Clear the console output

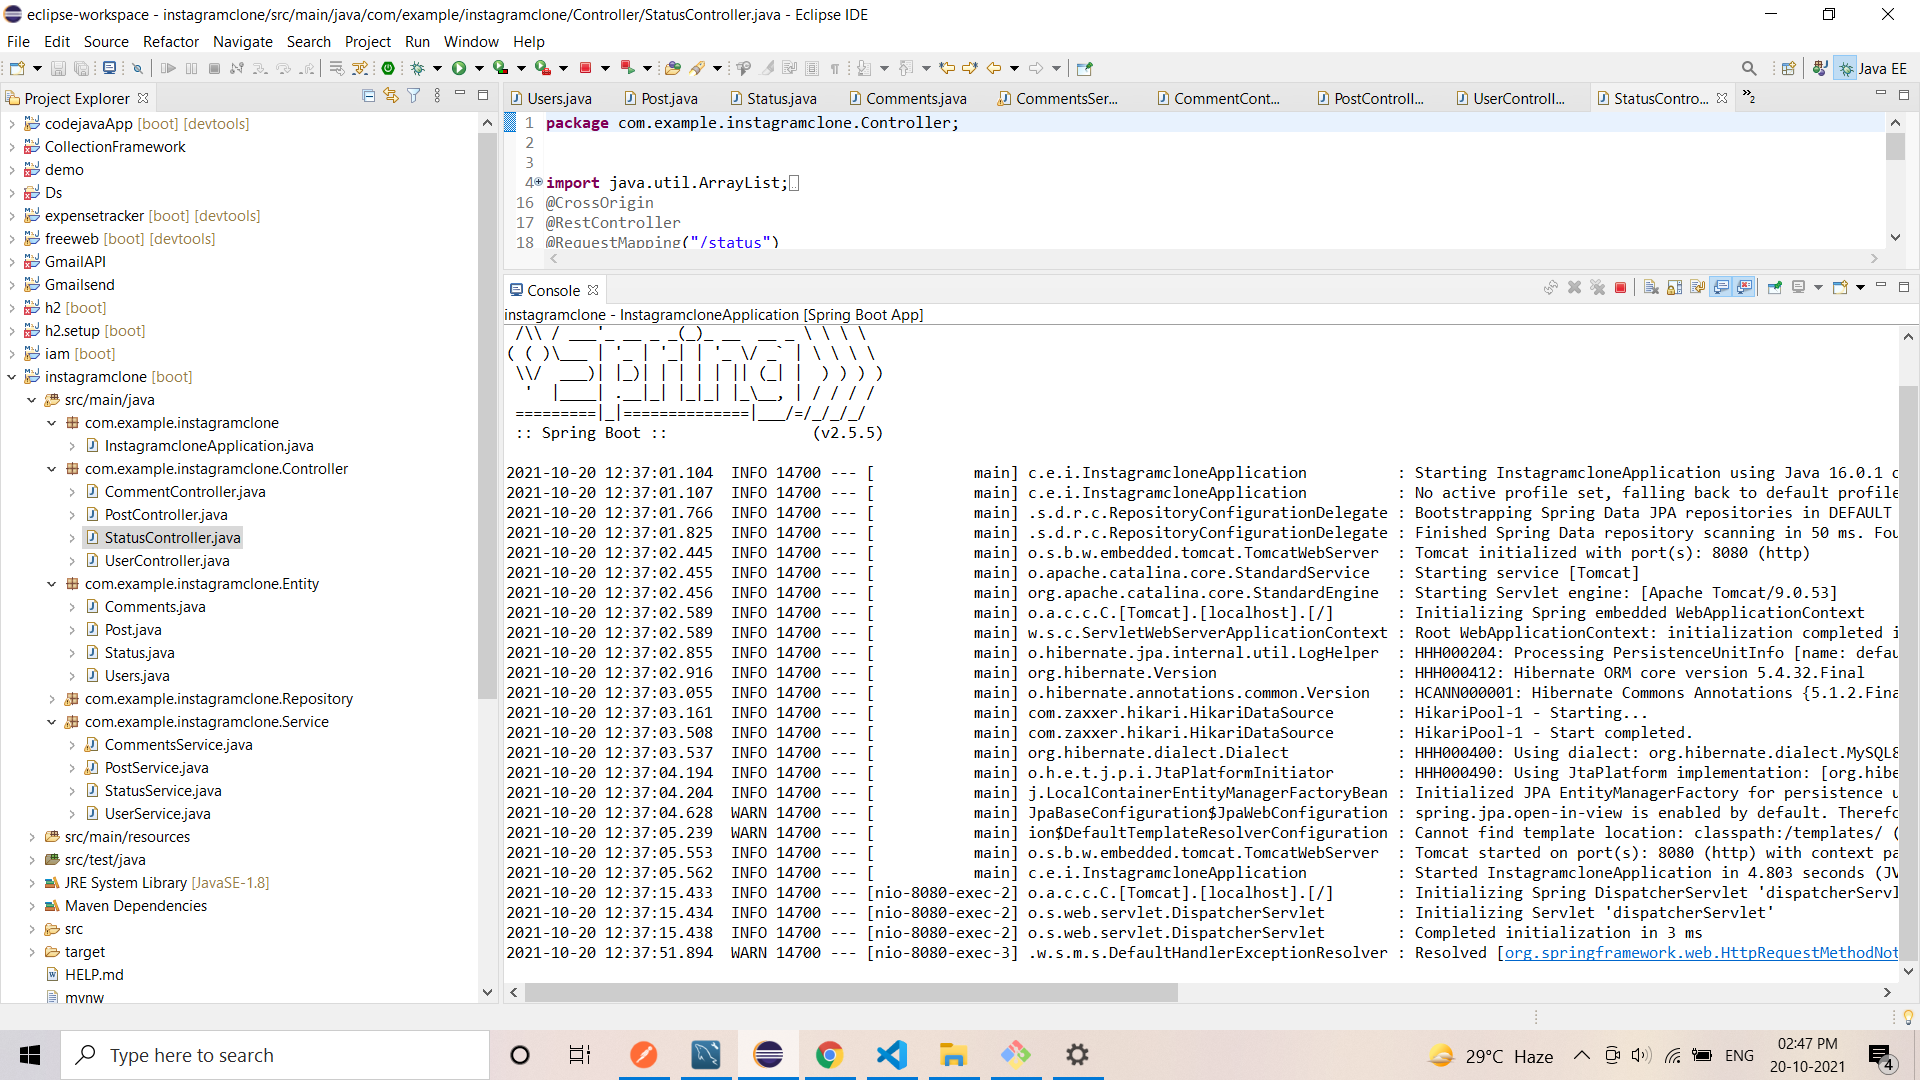(1651, 287)
